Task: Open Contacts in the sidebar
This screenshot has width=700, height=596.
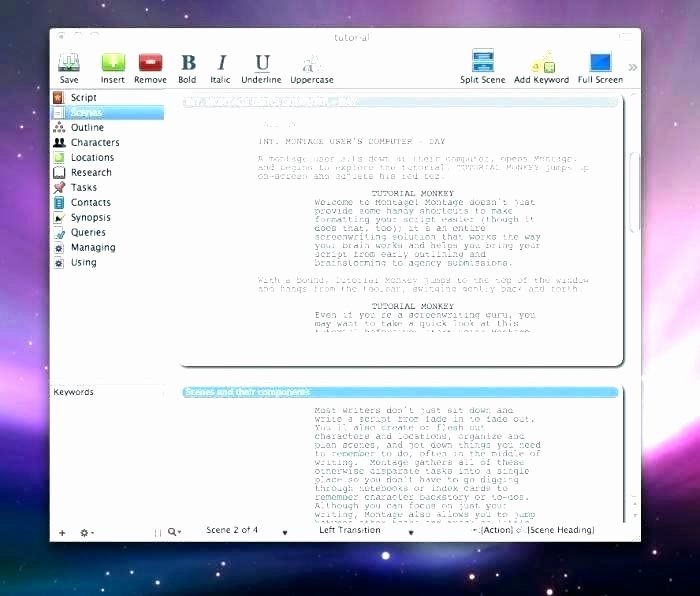Action: pos(107,202)
